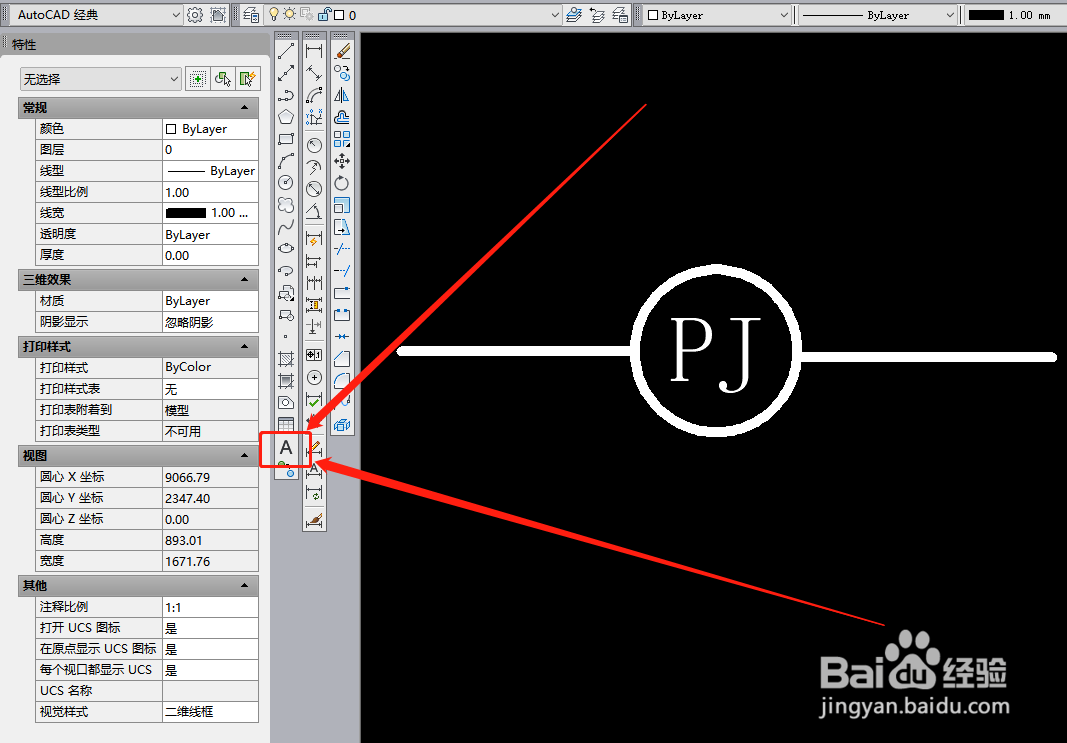Open the 无选择 selection dropdown

tap(101, 79)
